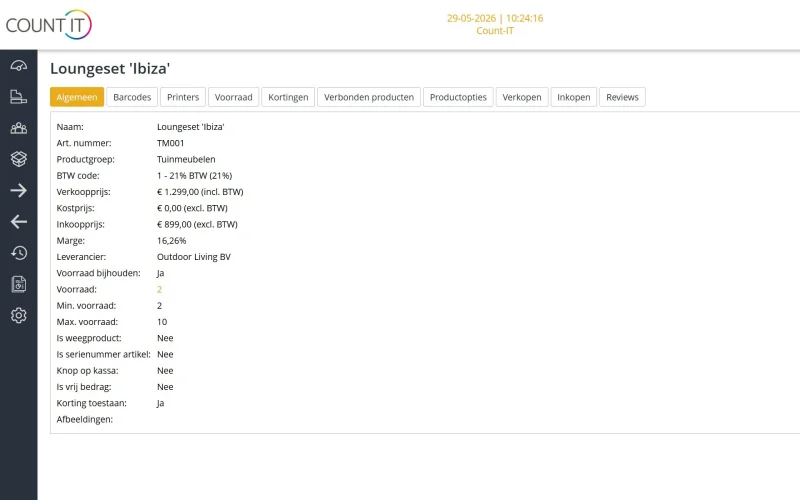Open the settings gear icon

coord(18,315)
